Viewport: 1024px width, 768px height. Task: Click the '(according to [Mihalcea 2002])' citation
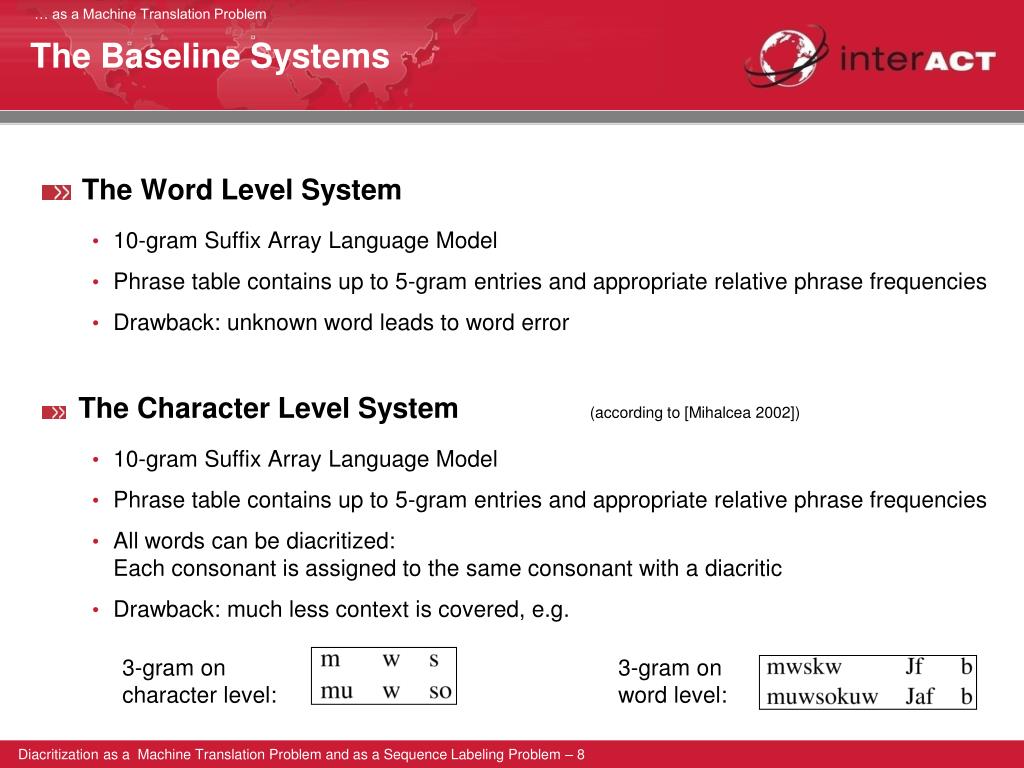pyautogui.click(x=695, y=413)
